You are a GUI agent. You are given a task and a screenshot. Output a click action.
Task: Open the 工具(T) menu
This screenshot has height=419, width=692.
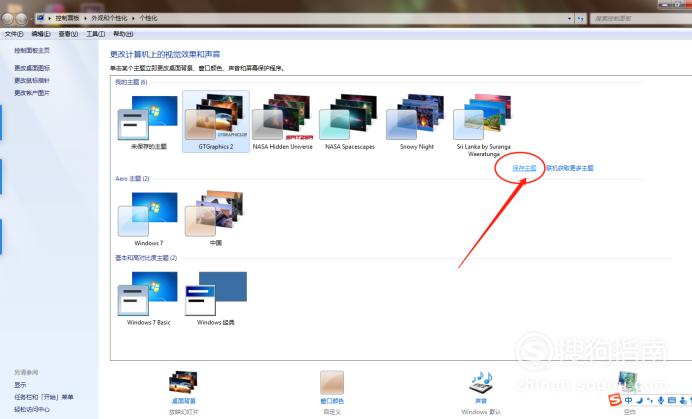tap(95, 34)
